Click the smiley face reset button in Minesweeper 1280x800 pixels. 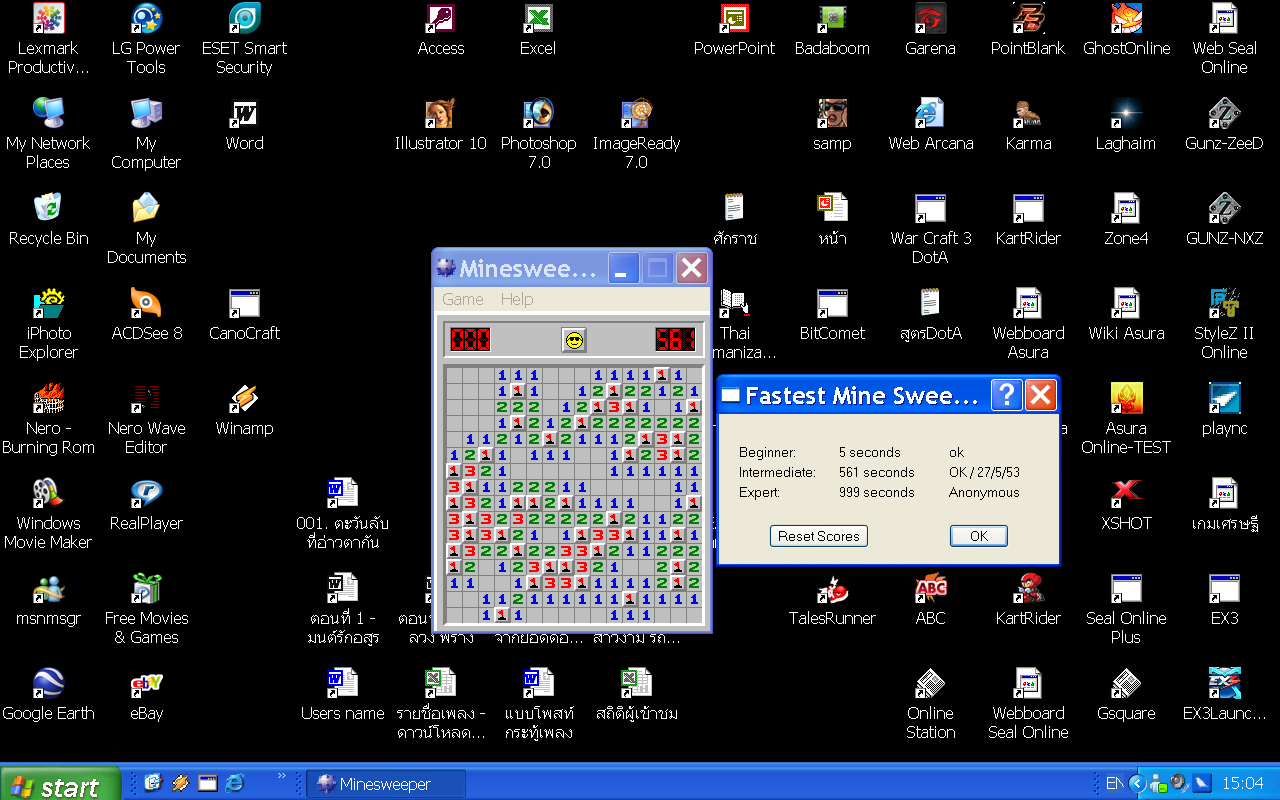pos(574,340)
